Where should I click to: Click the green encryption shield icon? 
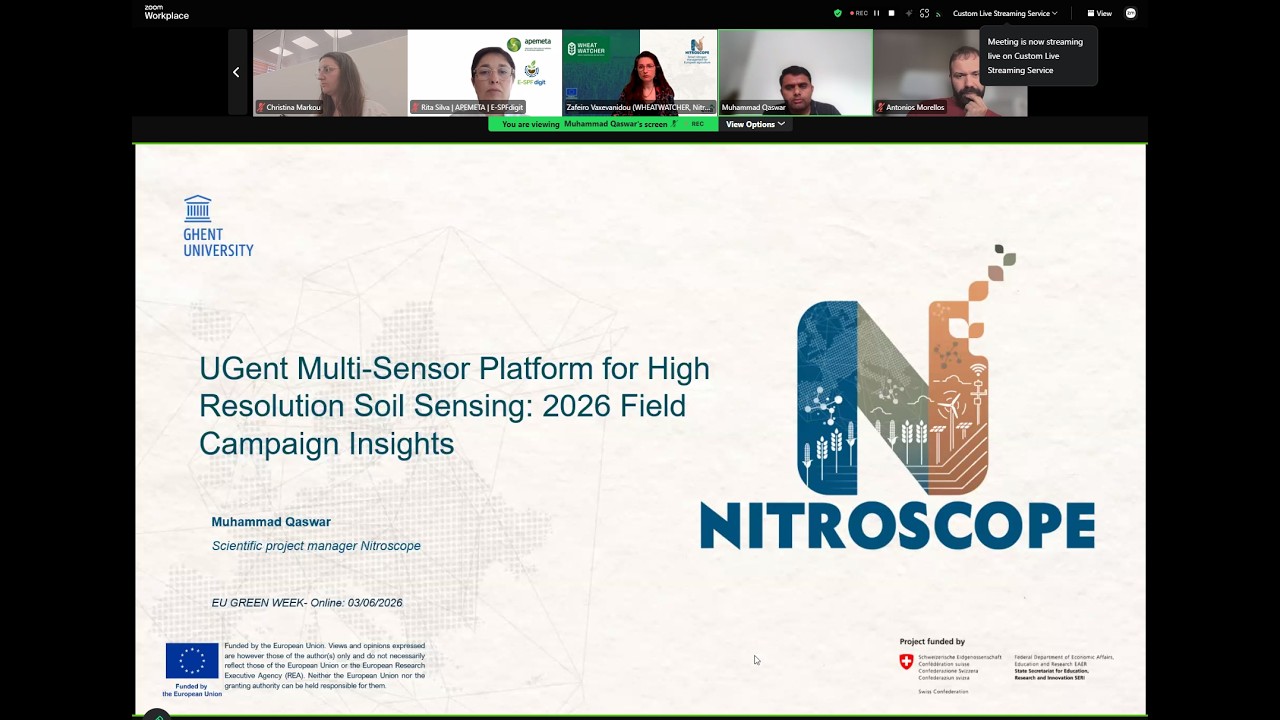pos(838,13)
